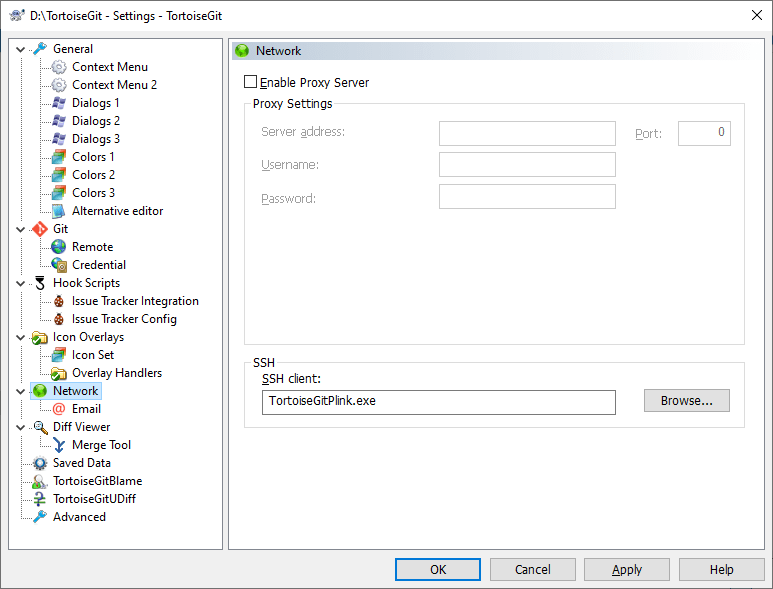The image size is (773, 589).
Task: Select the Saved Data entry
Action: point(82,463)
